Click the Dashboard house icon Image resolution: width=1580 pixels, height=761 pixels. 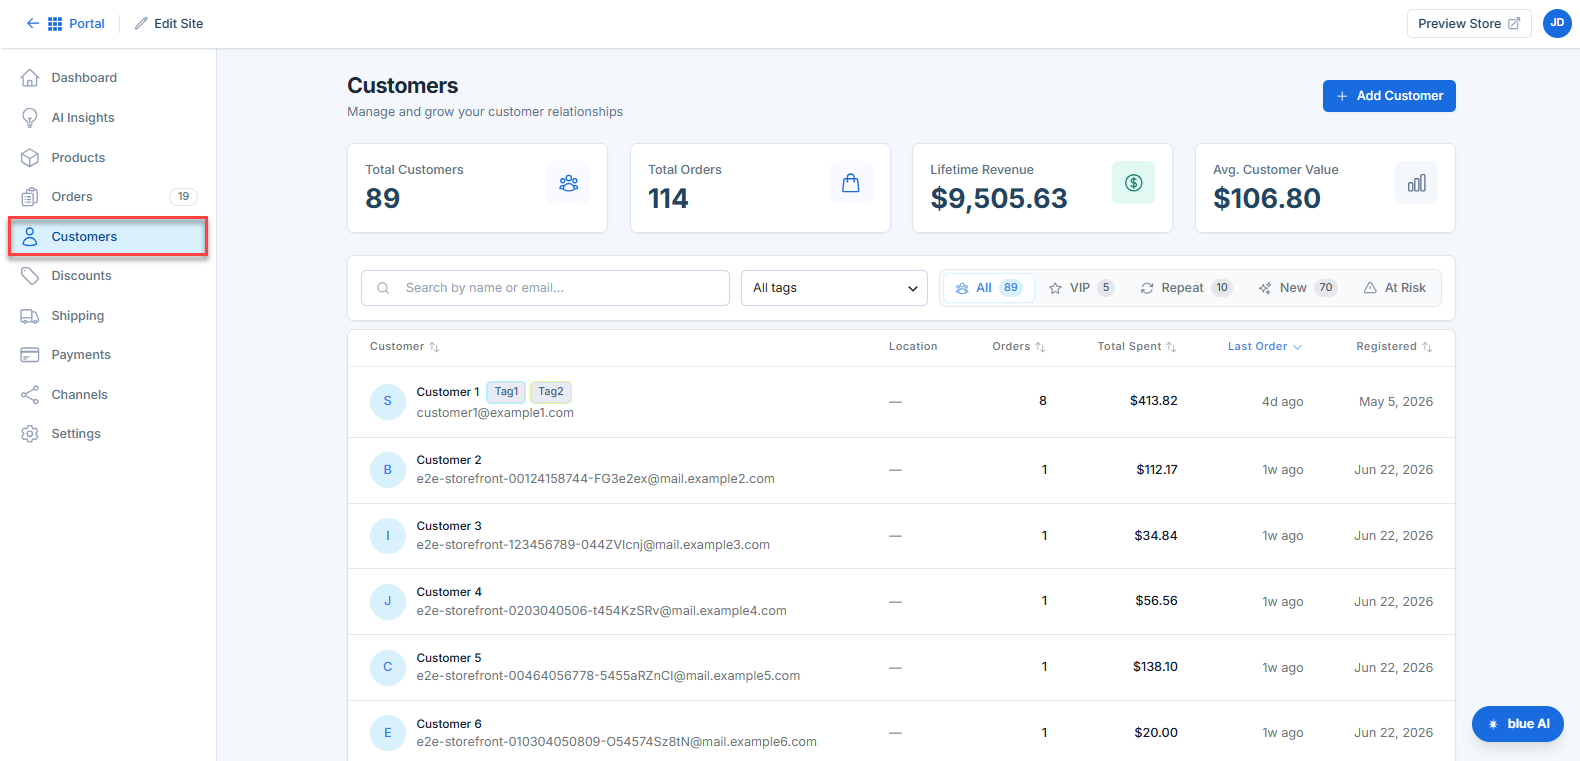pos(30,78)
